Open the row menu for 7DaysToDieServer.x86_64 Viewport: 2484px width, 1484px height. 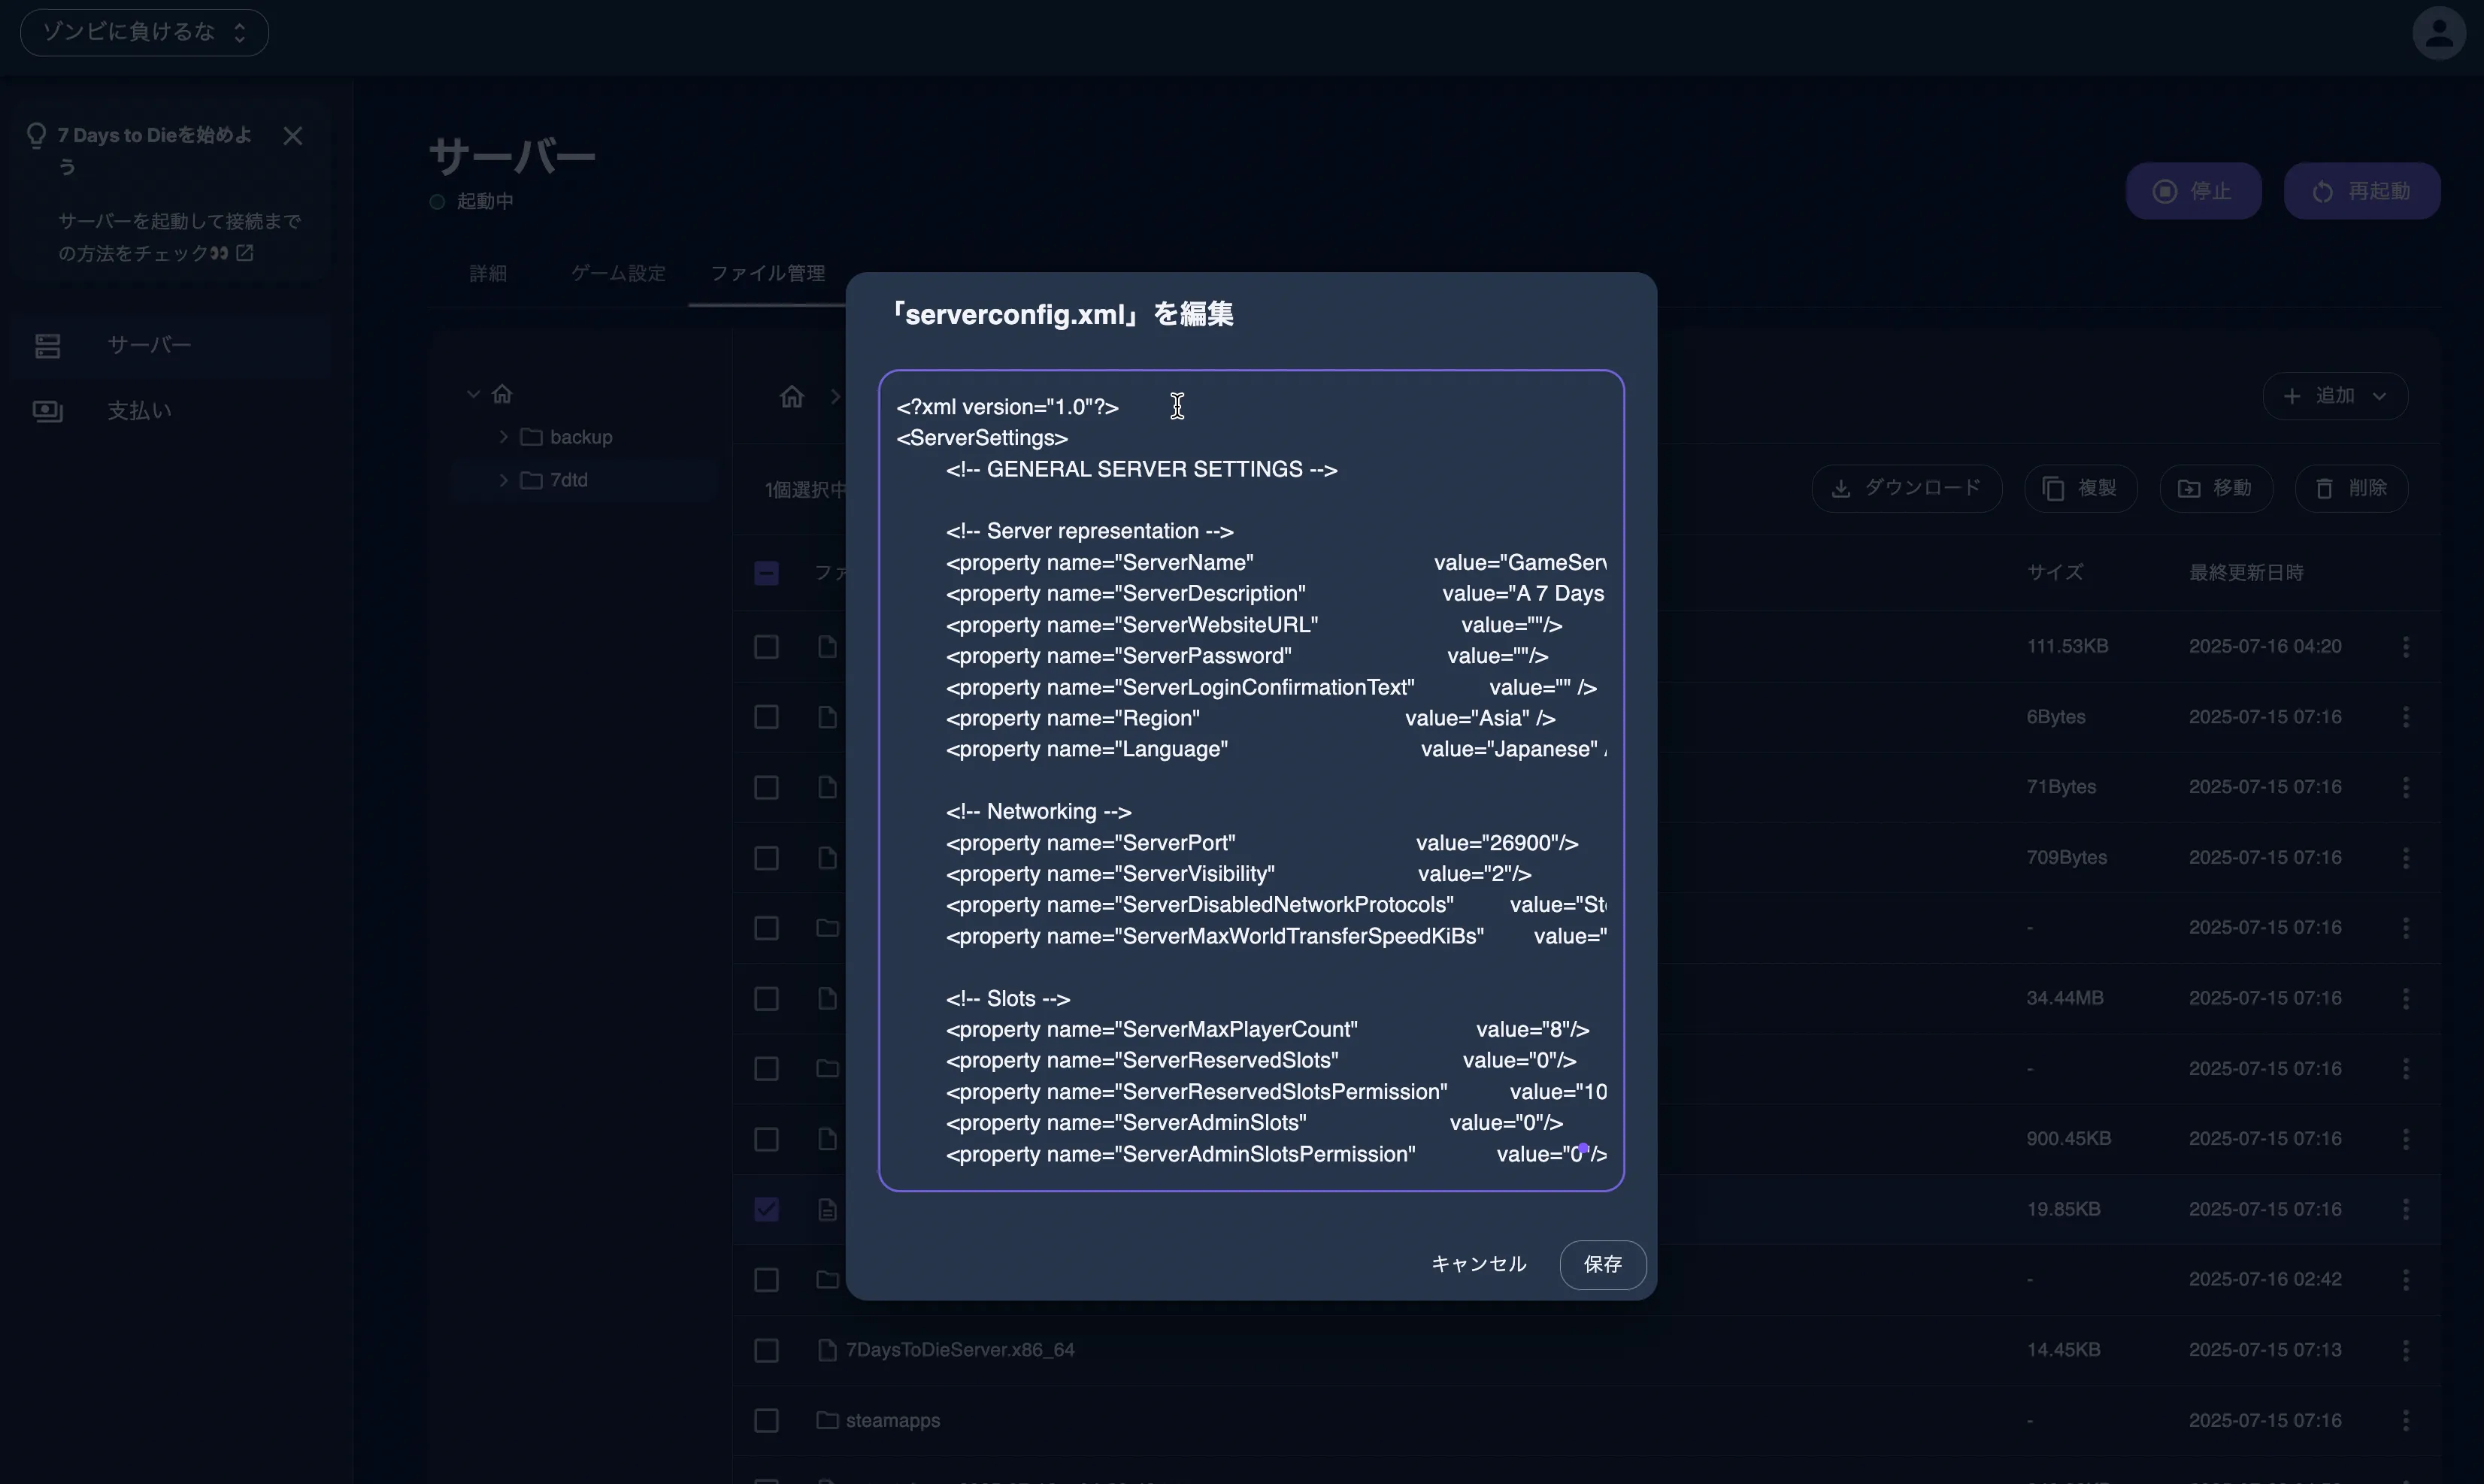pos(2405,1351)
